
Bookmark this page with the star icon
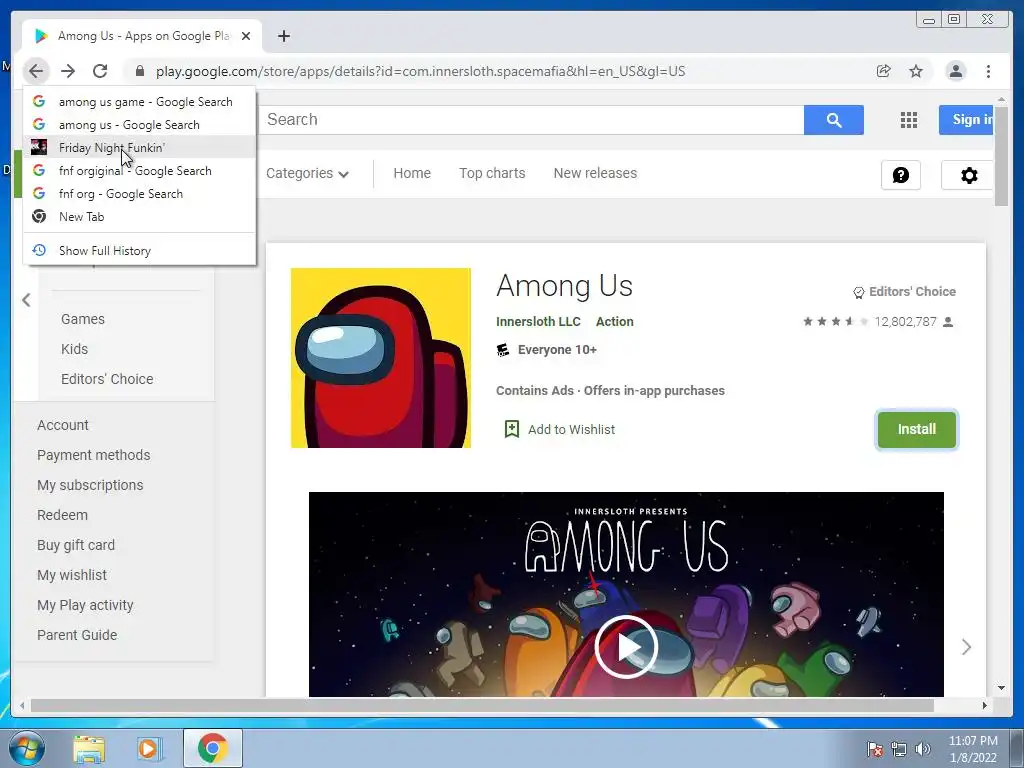916,71
